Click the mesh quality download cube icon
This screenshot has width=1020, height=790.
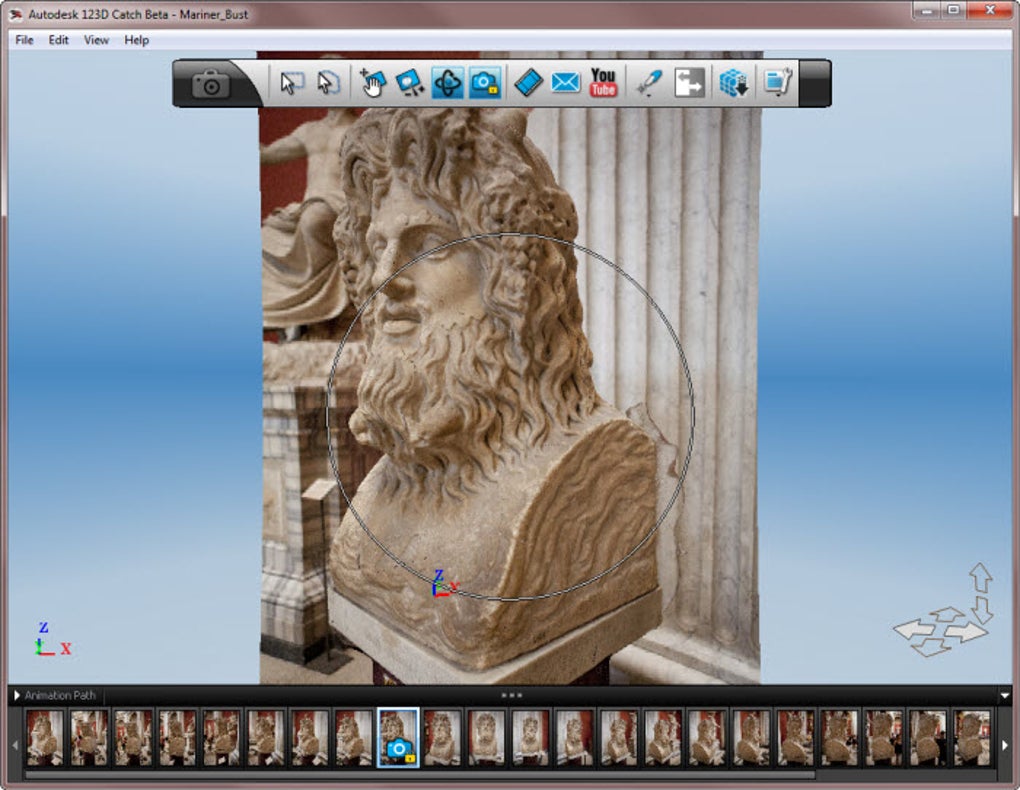pyautogui.click(x=733, y=83)
